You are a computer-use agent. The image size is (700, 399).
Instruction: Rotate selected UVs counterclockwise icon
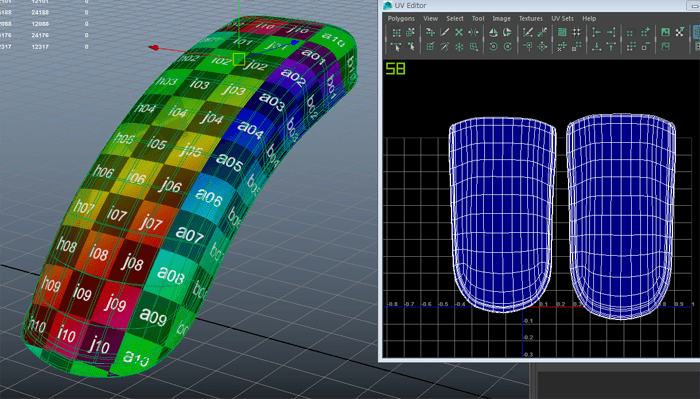point(493,46)
